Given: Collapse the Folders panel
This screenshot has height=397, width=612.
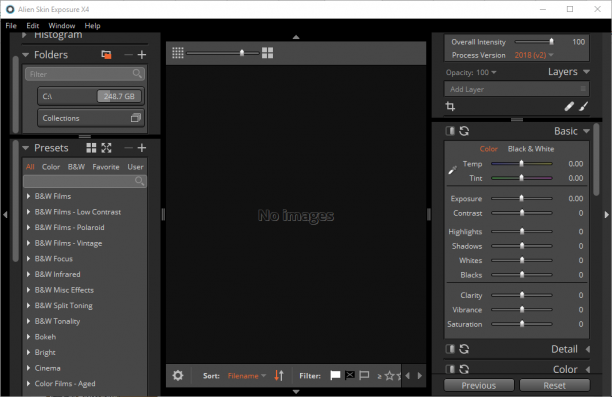Looking at the screenshot, I should [26, 55].
